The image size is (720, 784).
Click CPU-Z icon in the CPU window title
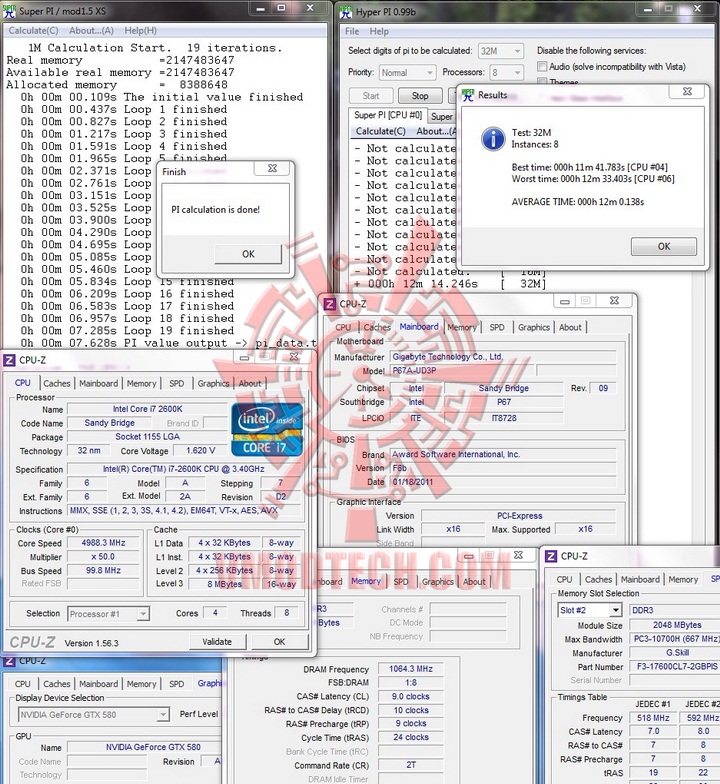[10, 360]
